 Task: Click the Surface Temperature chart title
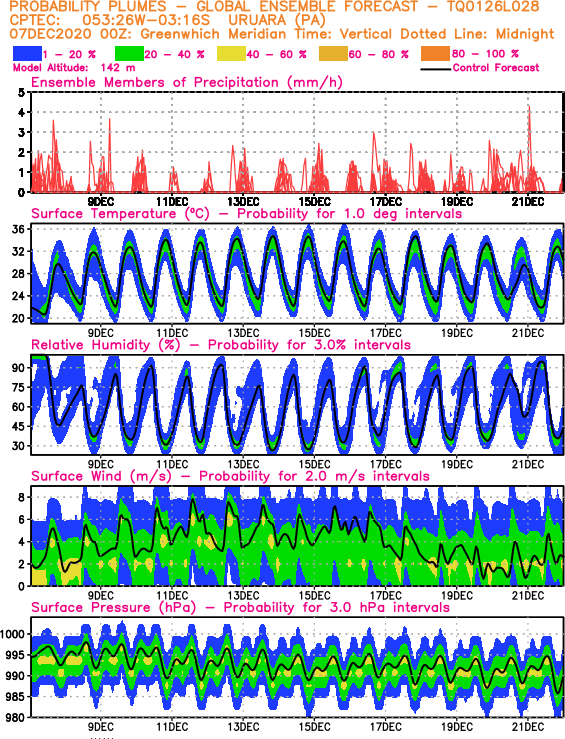(x=246, y=213)
